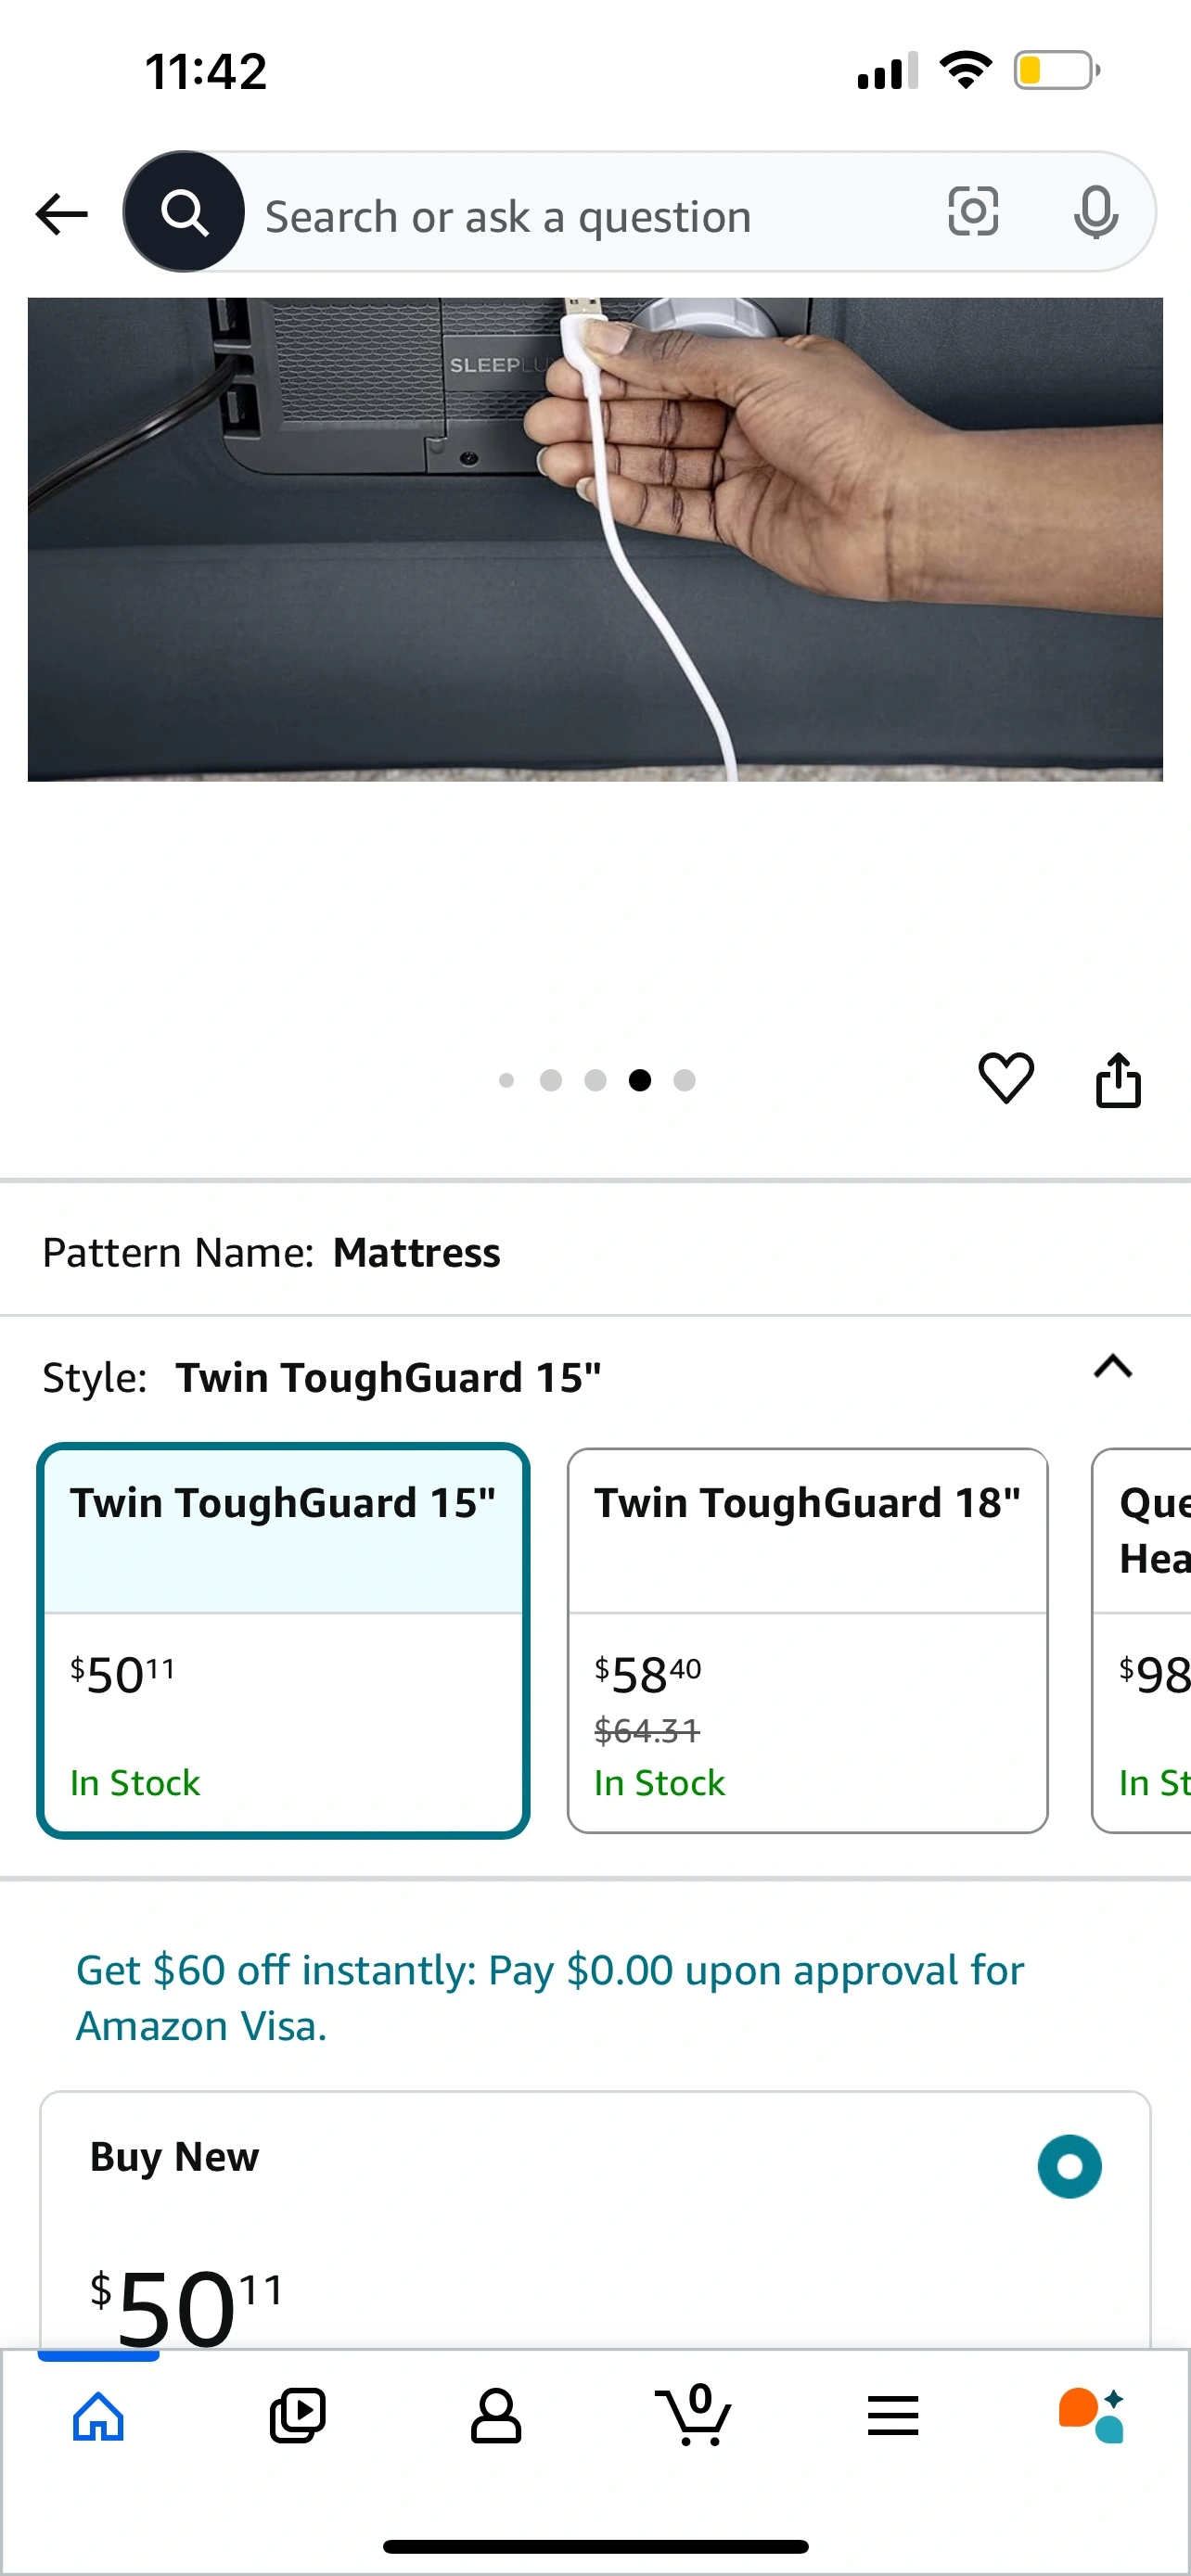Open Rufus AI assistant icon

pyautogui.click(x=1091, y=2416)
